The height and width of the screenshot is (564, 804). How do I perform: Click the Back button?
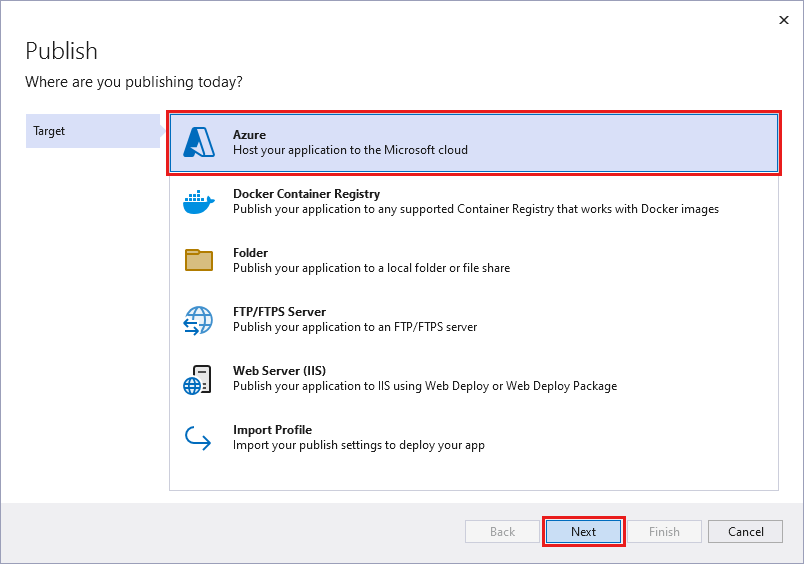pos(502,532)
